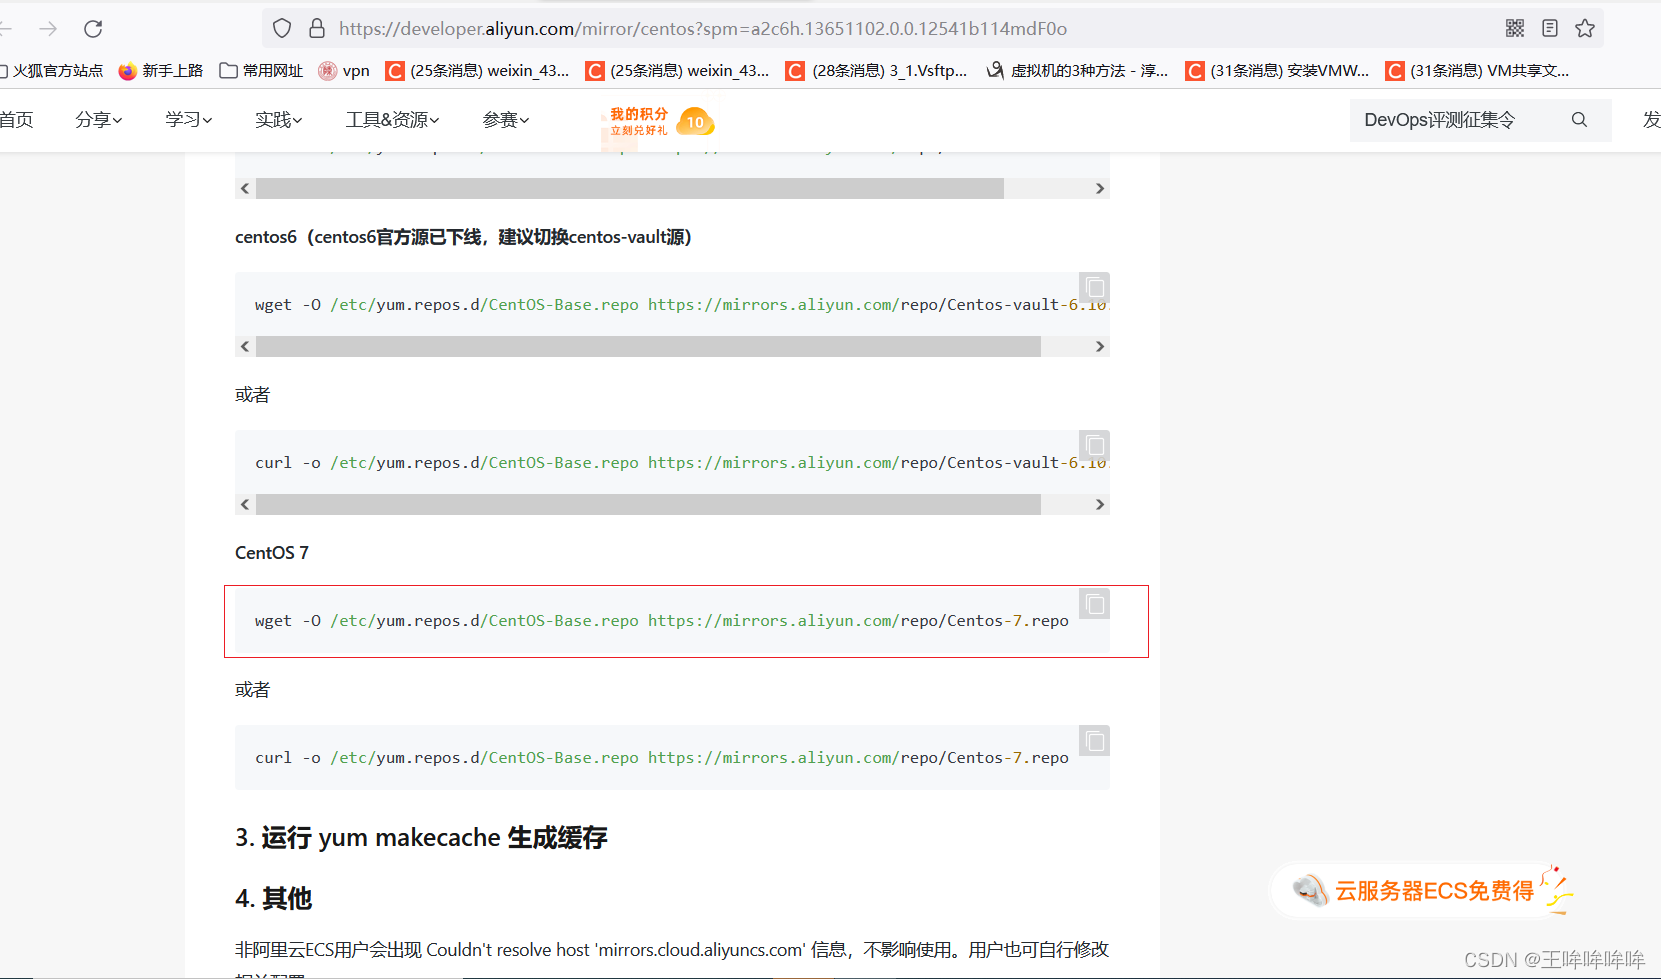Open the 虚拟机的3种方法 bookmark
This screenshot has height=979, width=1661.
[1077, 71]
